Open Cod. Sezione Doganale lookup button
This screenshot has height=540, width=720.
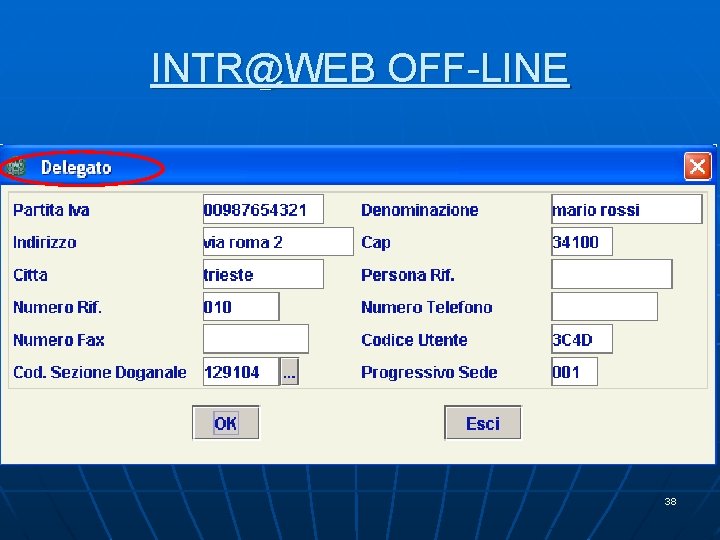[x=289, y=372]
